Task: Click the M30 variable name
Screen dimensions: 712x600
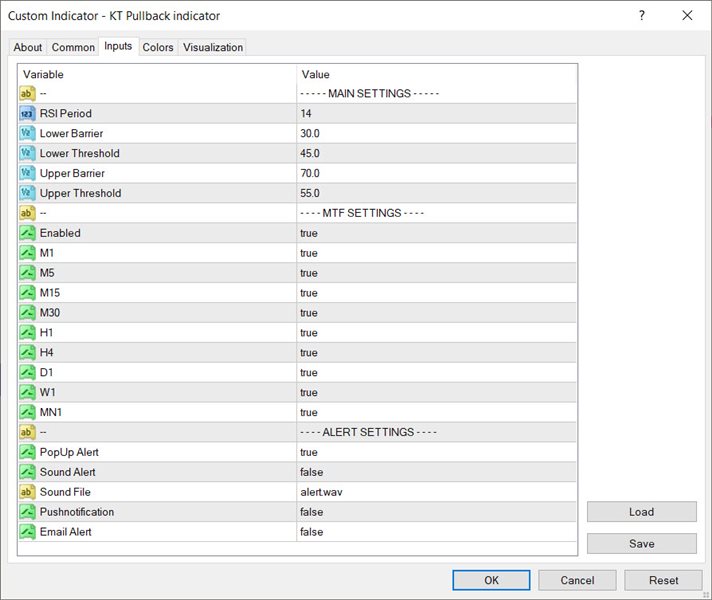Action: (50, 312)
